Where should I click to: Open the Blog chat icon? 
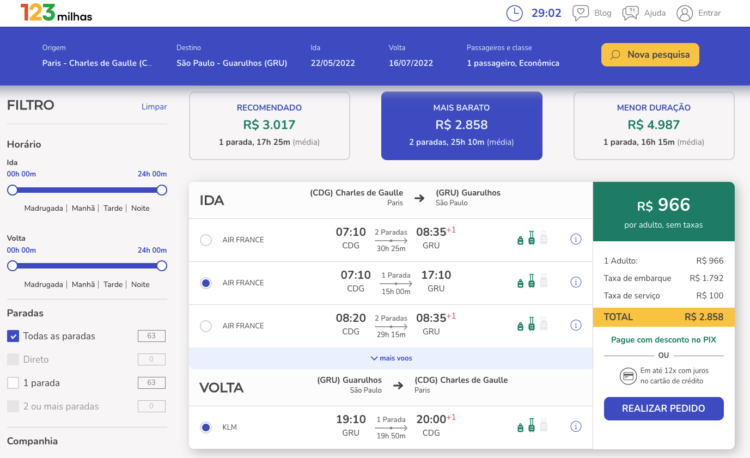[579, 13]
